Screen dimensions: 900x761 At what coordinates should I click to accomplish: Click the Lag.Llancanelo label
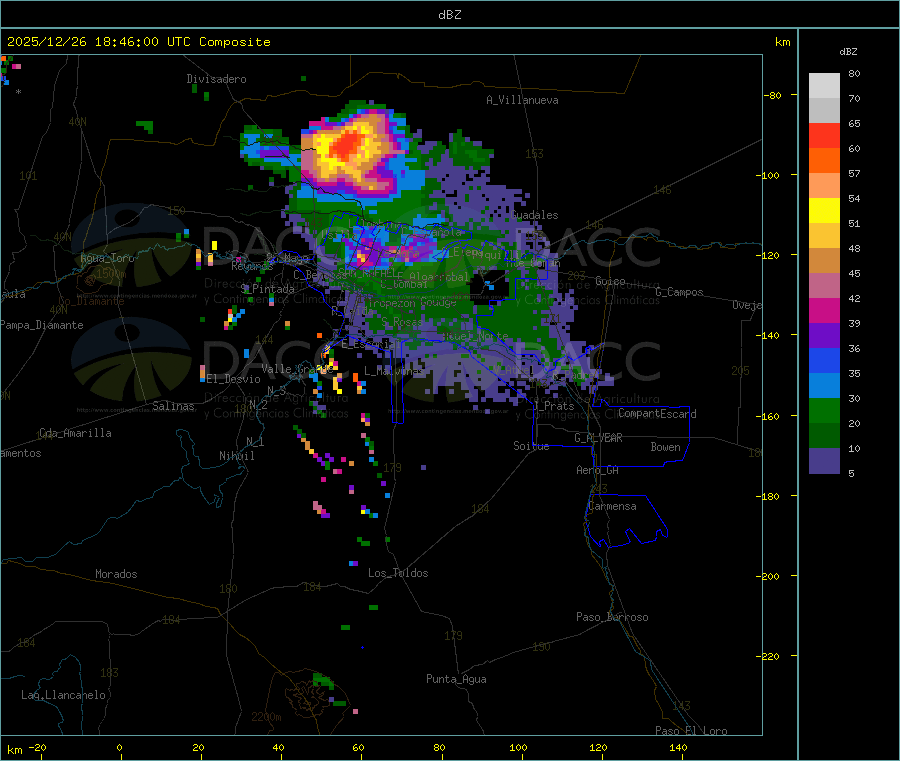(63, 695)
